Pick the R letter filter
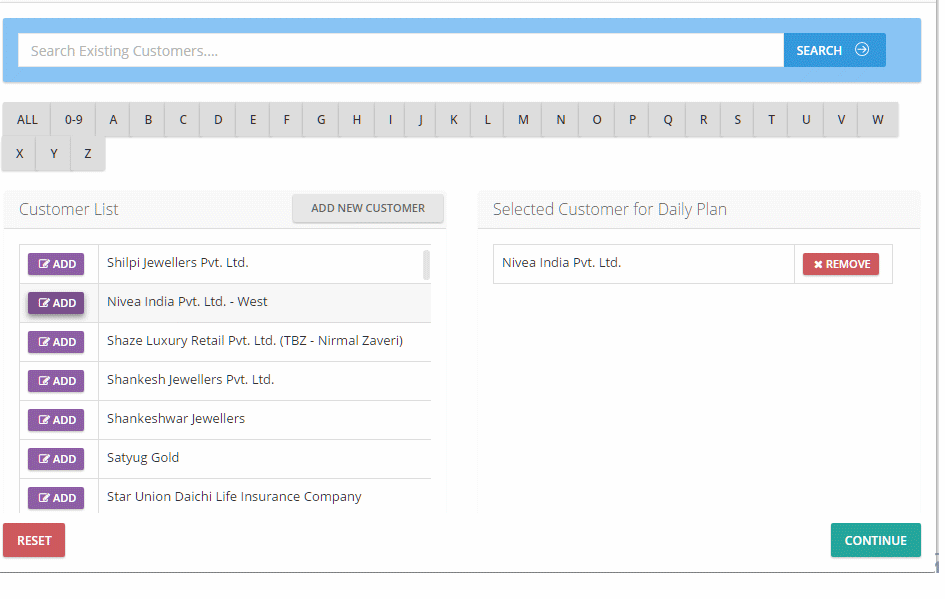This screenshot has height=599, width=945. click(703, 119)
